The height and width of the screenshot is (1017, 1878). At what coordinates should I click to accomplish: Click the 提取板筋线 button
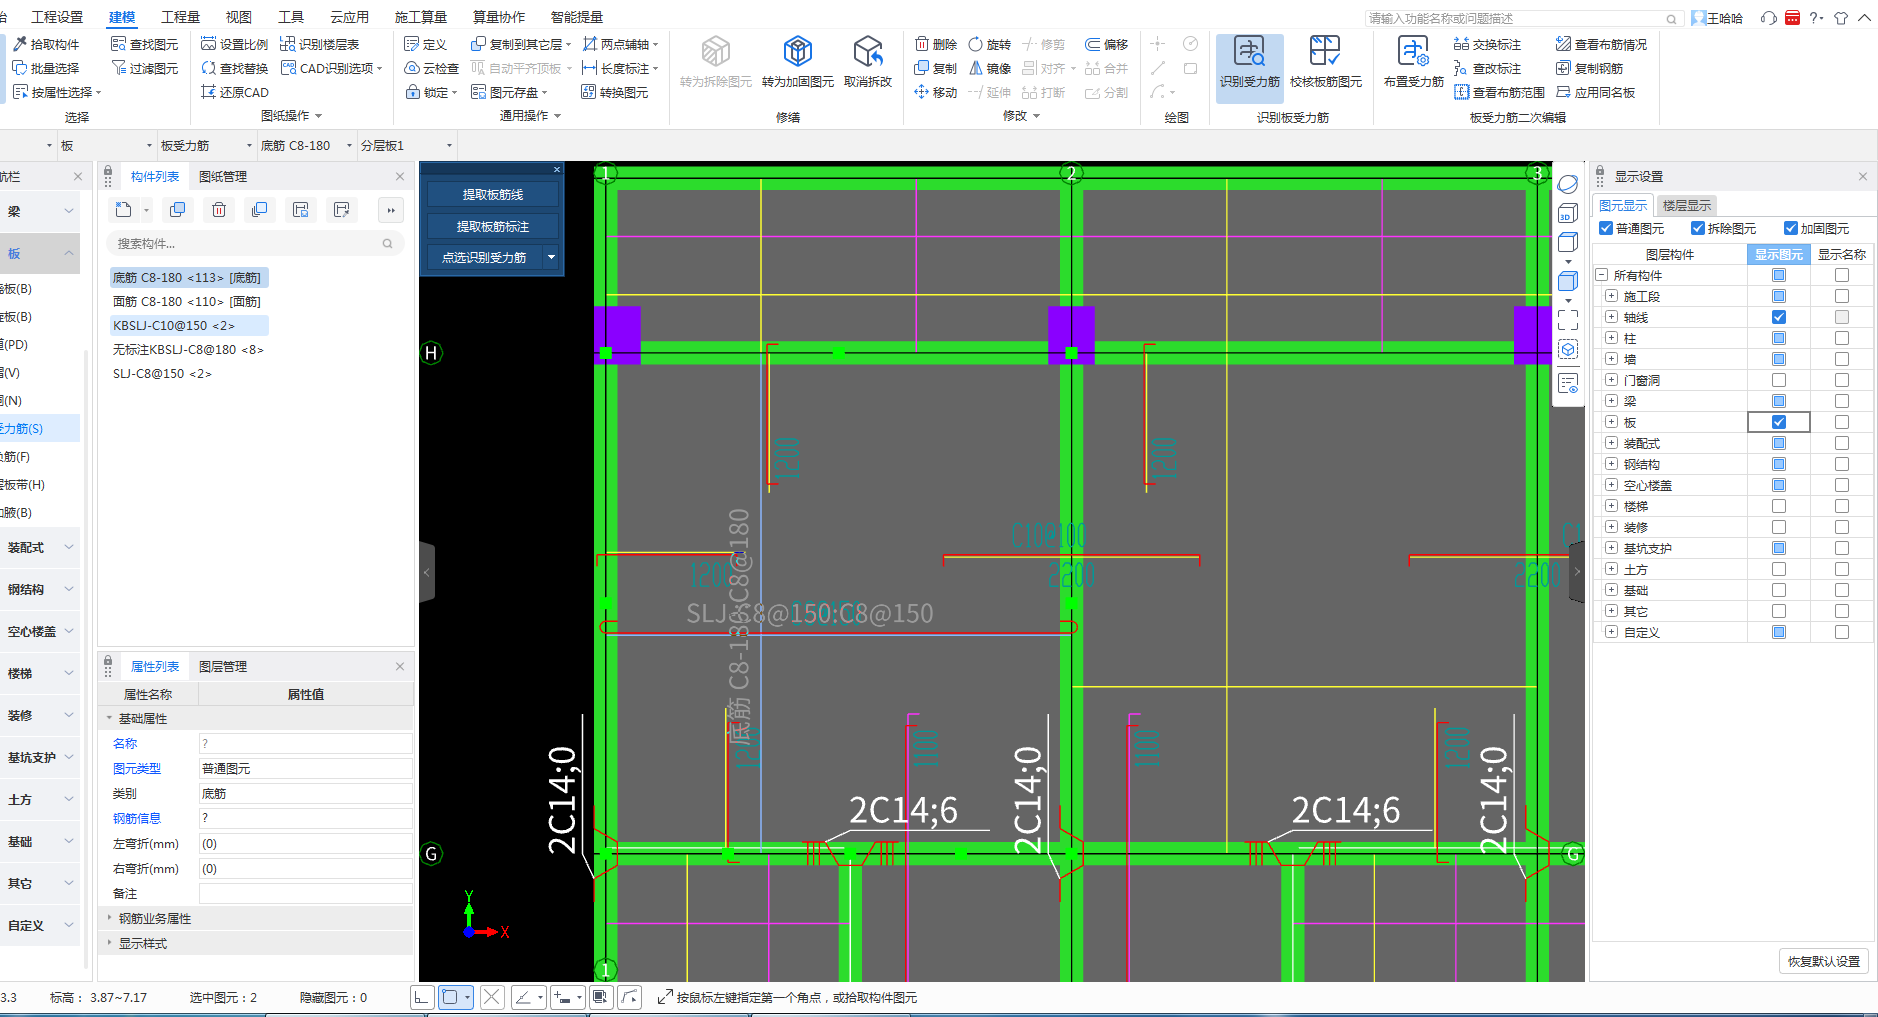click(x=492, y=194)
